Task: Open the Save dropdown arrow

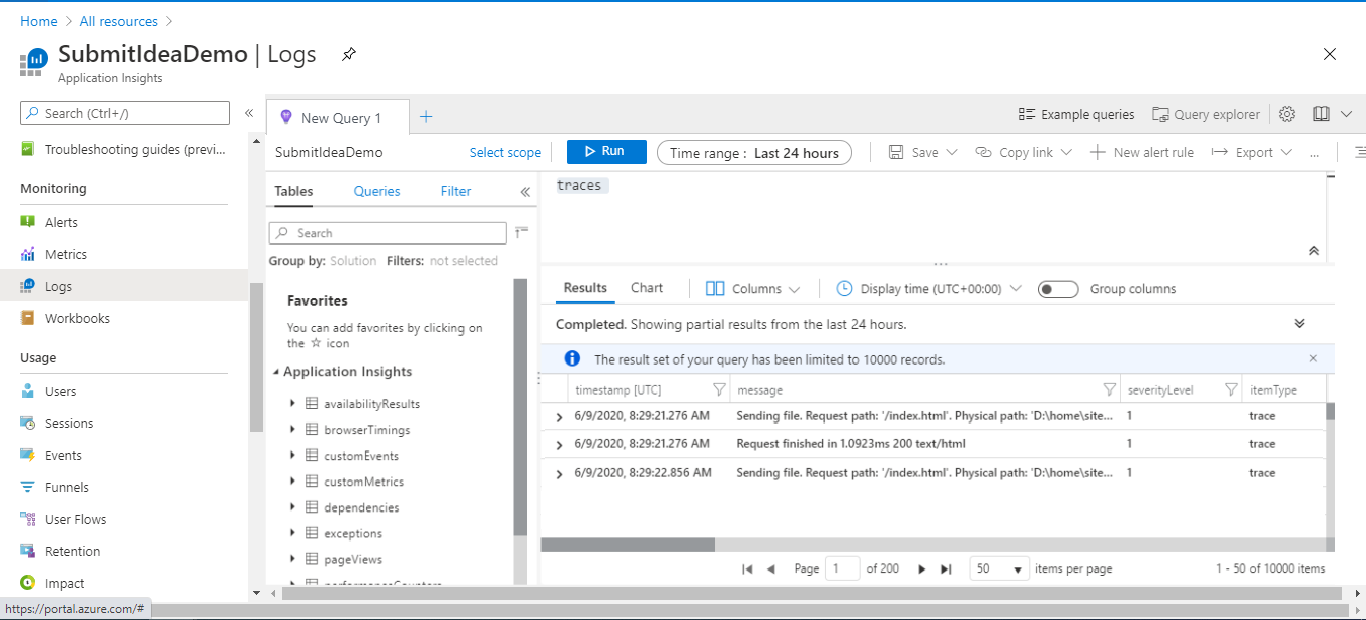Action: click(x=952, y=152)
